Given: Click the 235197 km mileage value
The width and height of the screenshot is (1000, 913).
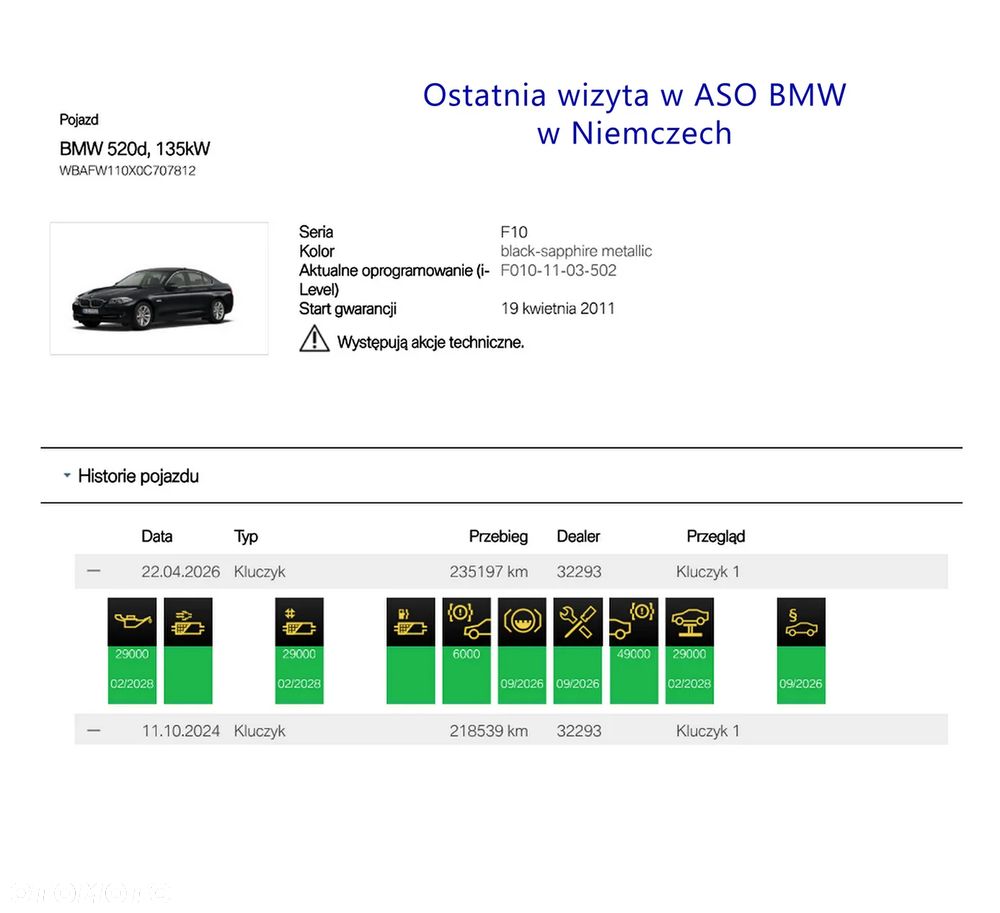Looking at the screenshot, I should 489,571.
